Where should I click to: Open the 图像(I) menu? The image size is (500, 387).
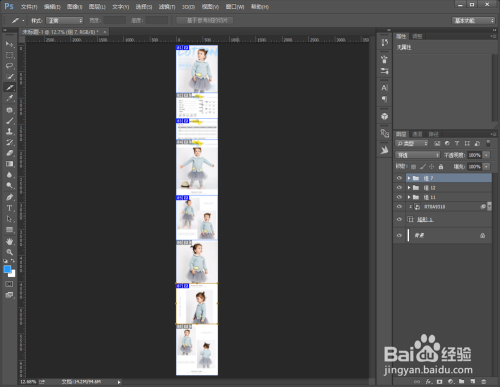(x=74, y=7)
